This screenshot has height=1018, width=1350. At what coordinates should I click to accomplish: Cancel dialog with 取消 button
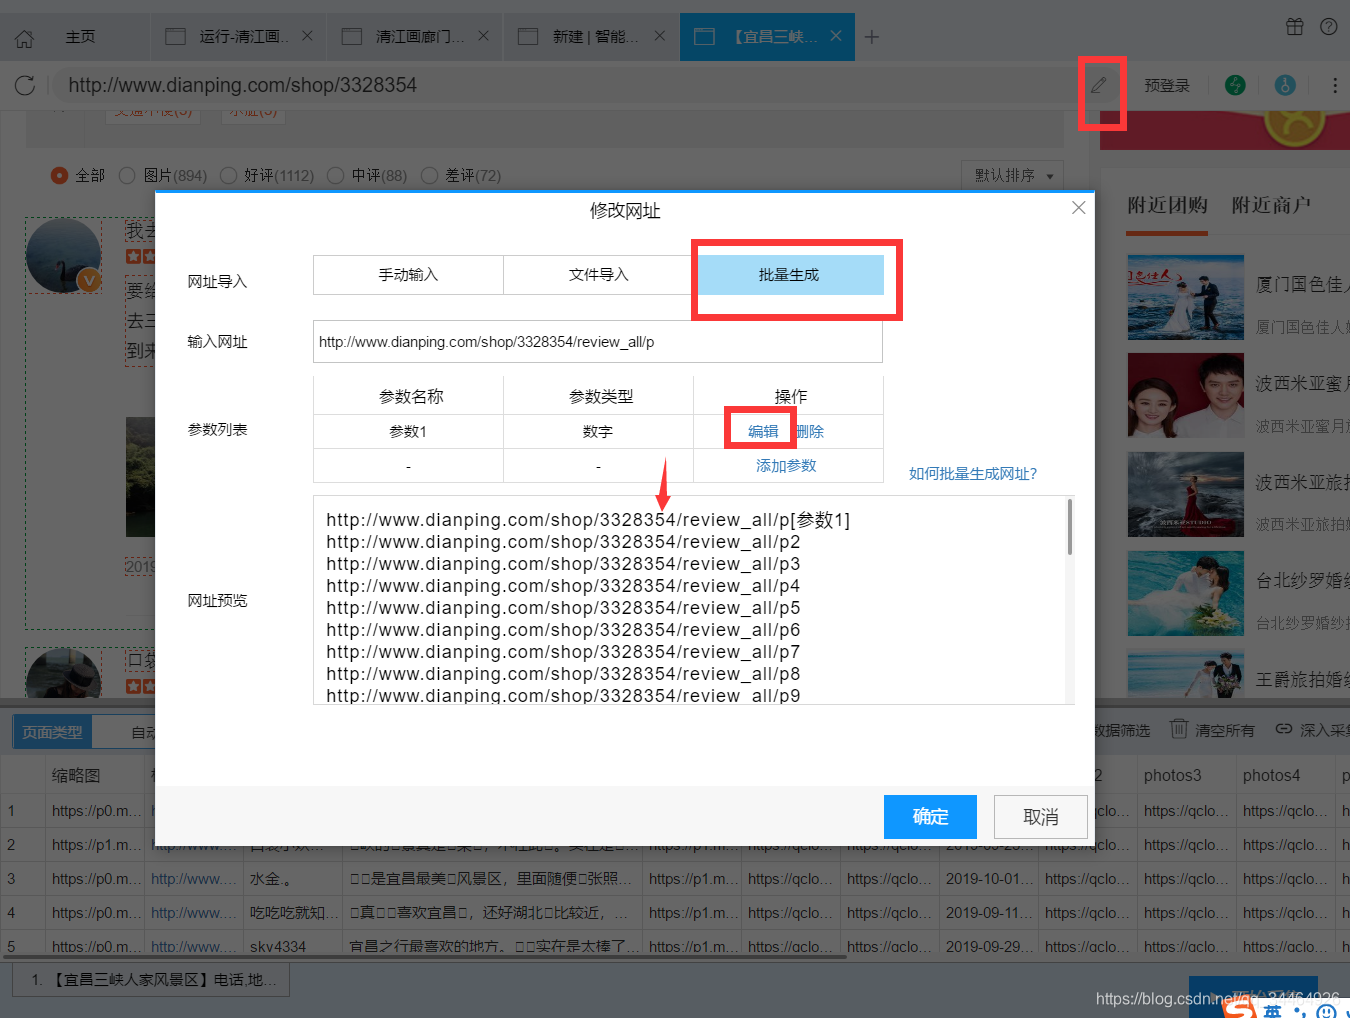1040,817
